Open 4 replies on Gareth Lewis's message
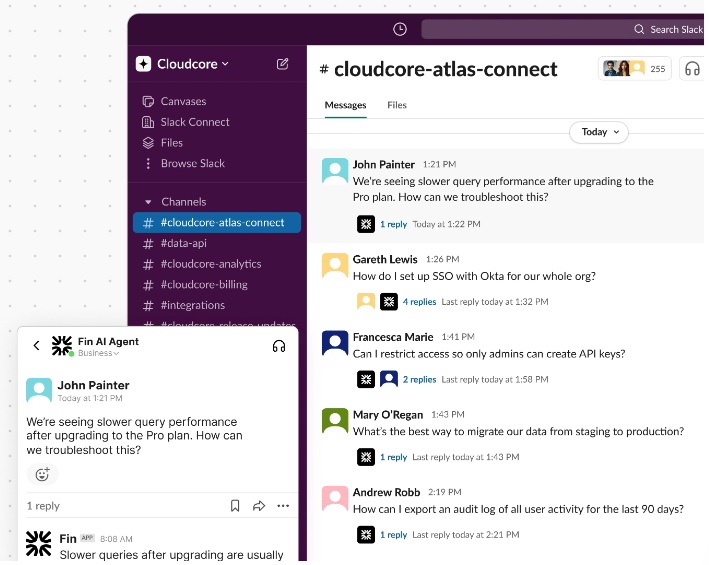The image size is (709, 565). [x=419, y=302]
